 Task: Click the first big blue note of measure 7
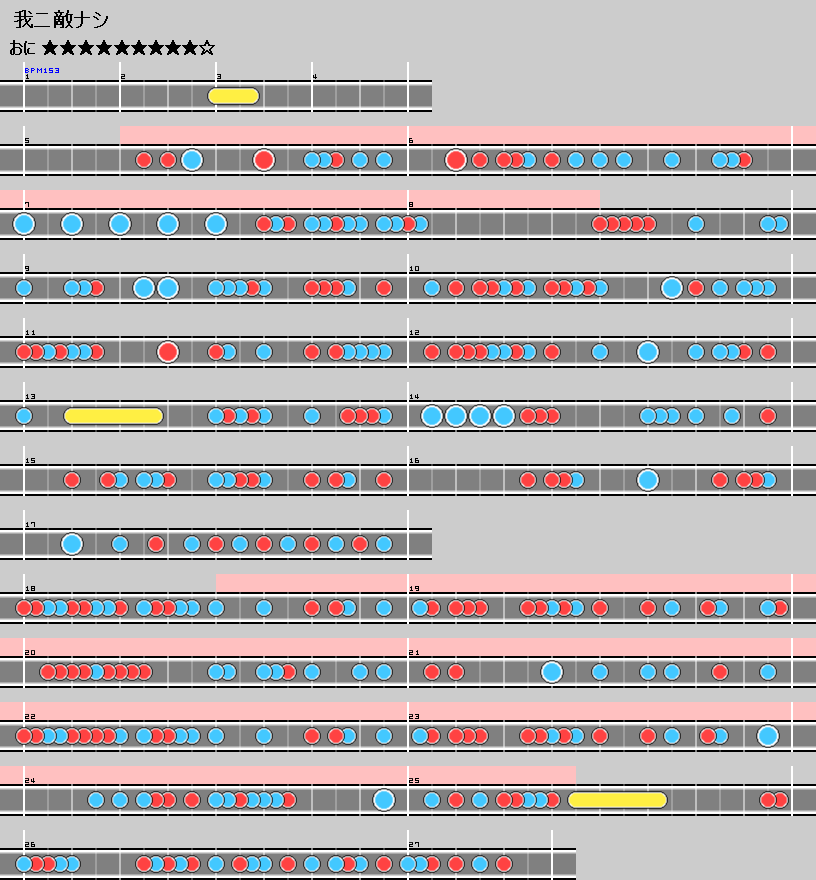click(24, 224)
